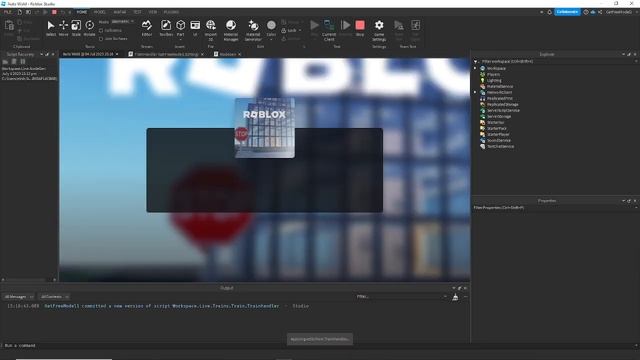This screenshot has height=360, width=640.
Task: Open the Output filter history dropdown
Action: click(445, 297)
